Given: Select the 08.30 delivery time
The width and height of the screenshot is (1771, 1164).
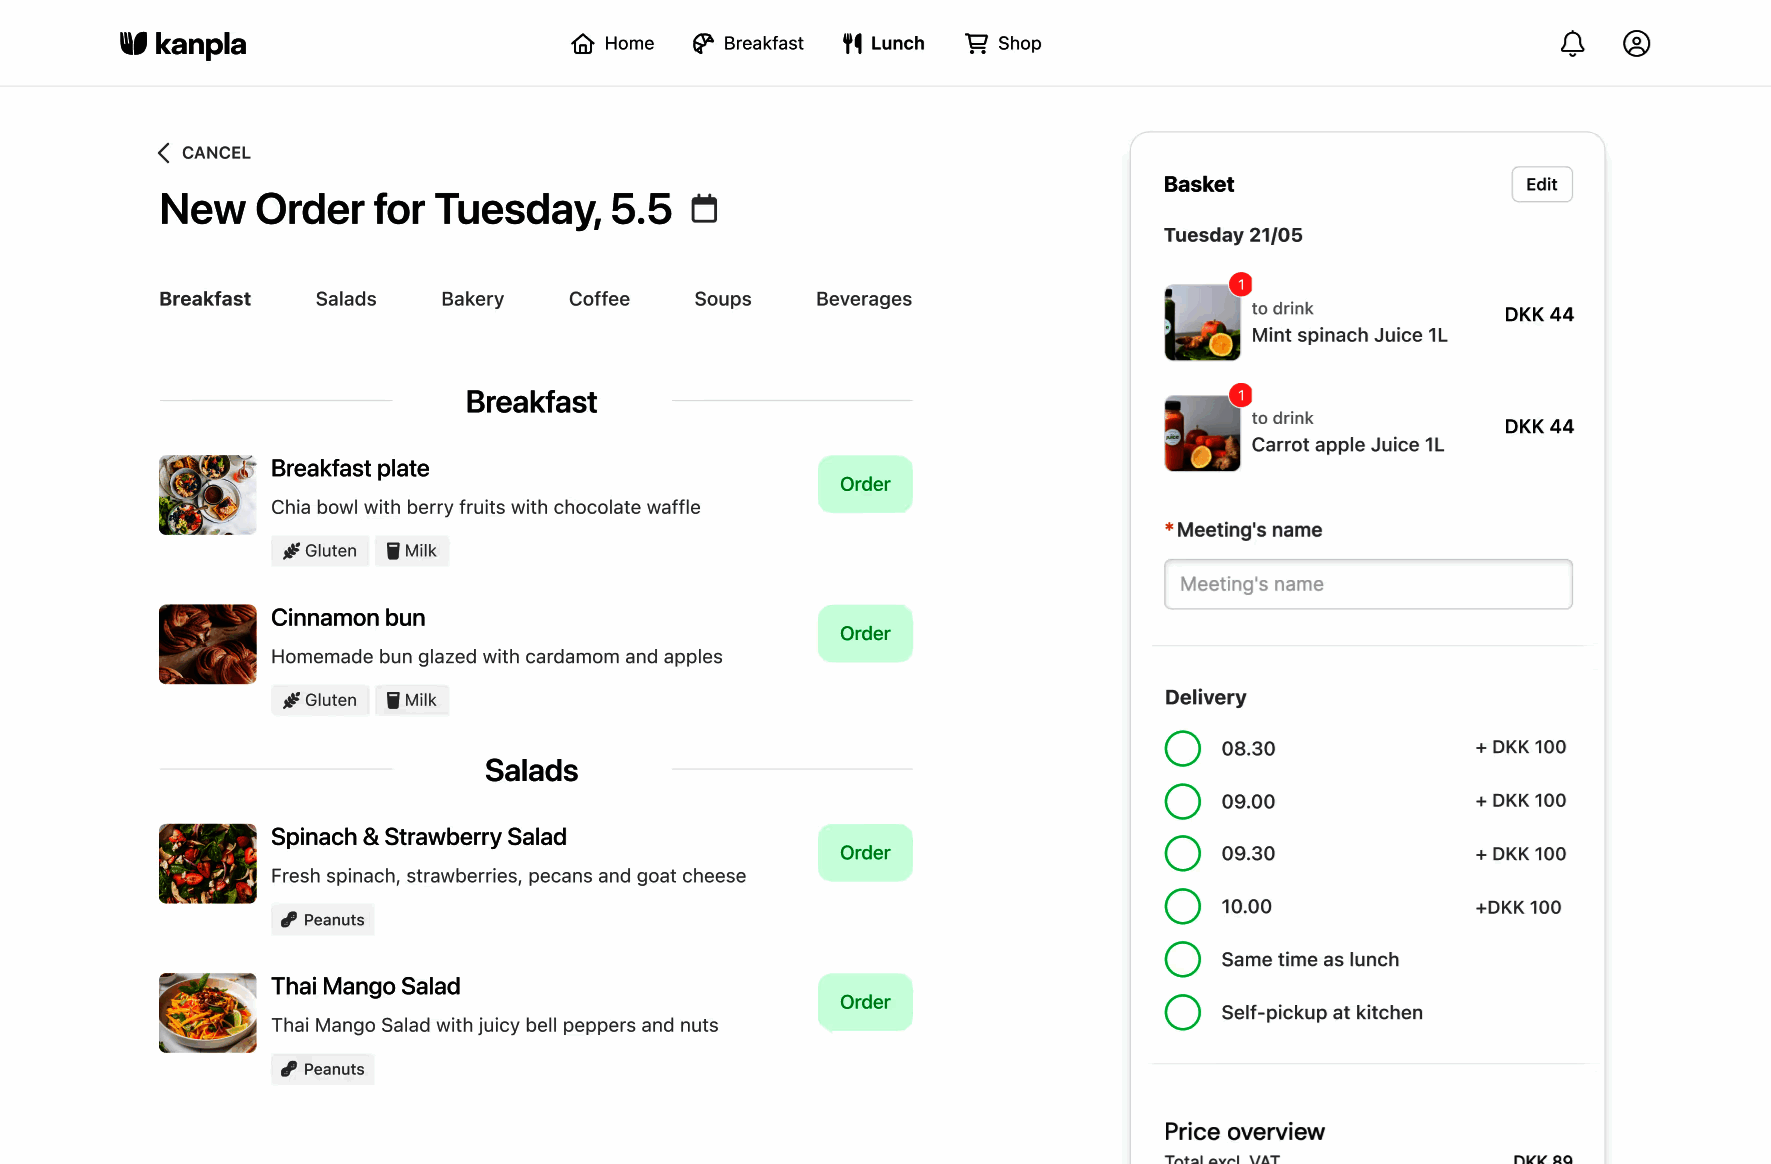Looking at the screenshot, I should [1183, 748].
